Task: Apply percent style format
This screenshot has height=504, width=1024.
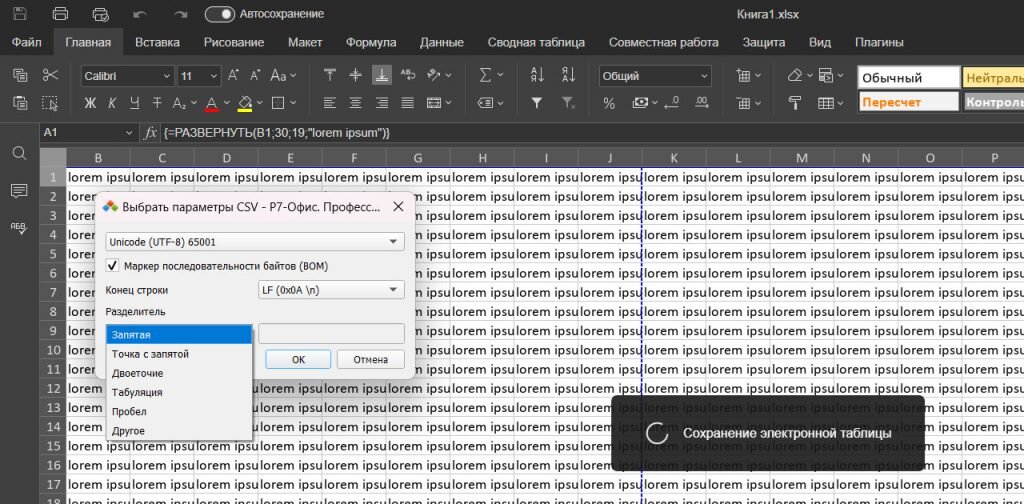Action: coord(609,103)
